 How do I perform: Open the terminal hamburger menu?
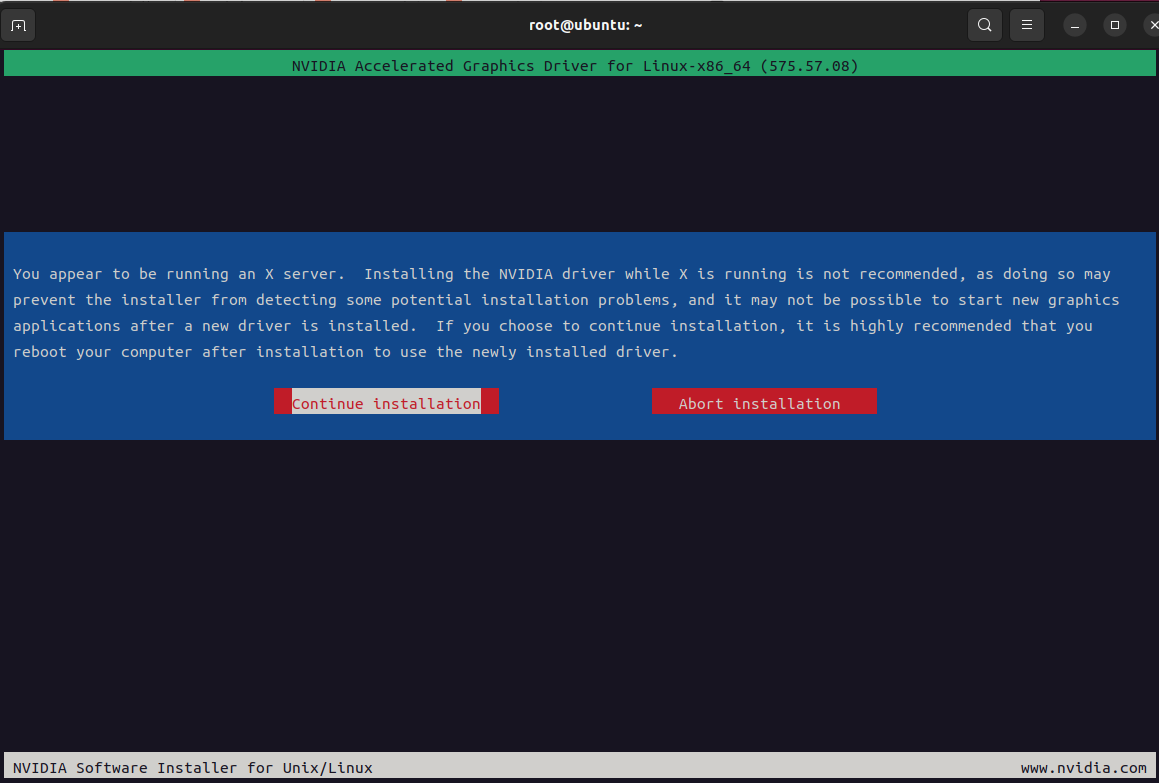1027,25
